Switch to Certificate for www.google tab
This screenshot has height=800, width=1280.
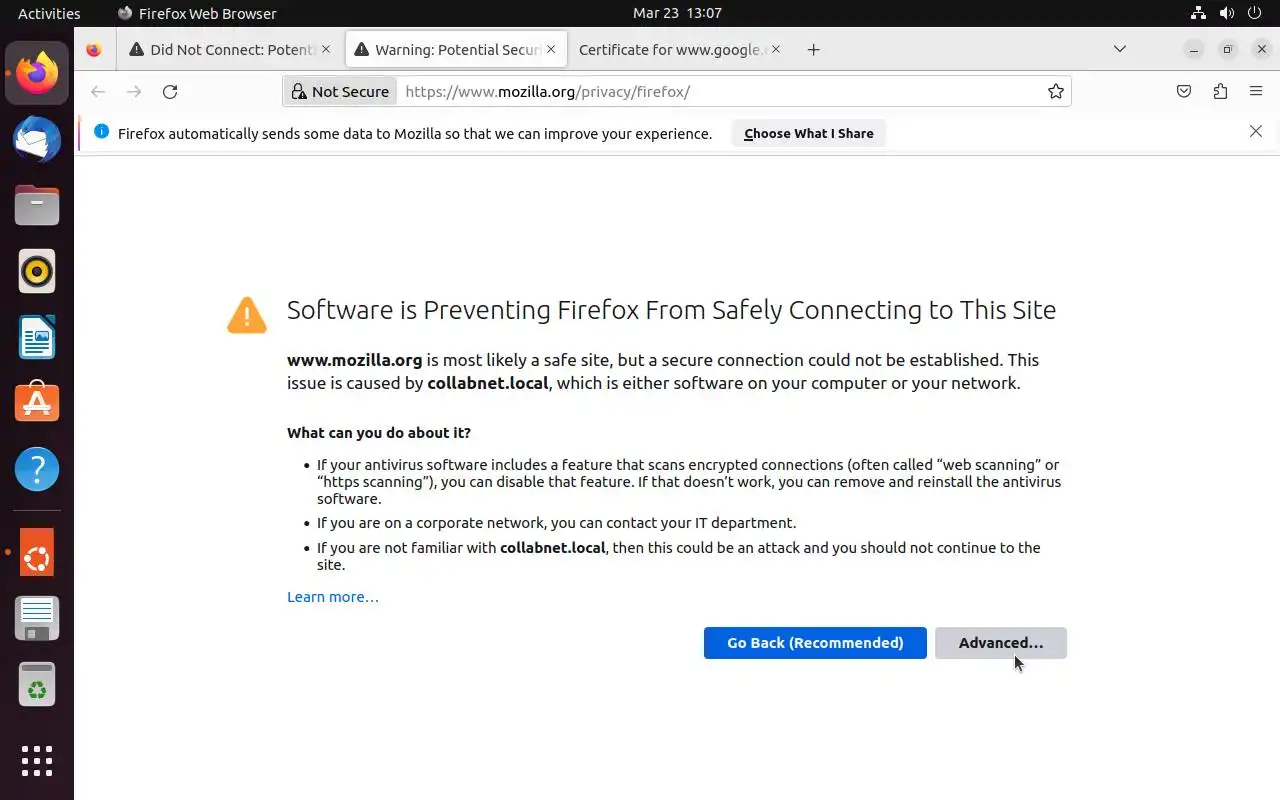point(672,50)
